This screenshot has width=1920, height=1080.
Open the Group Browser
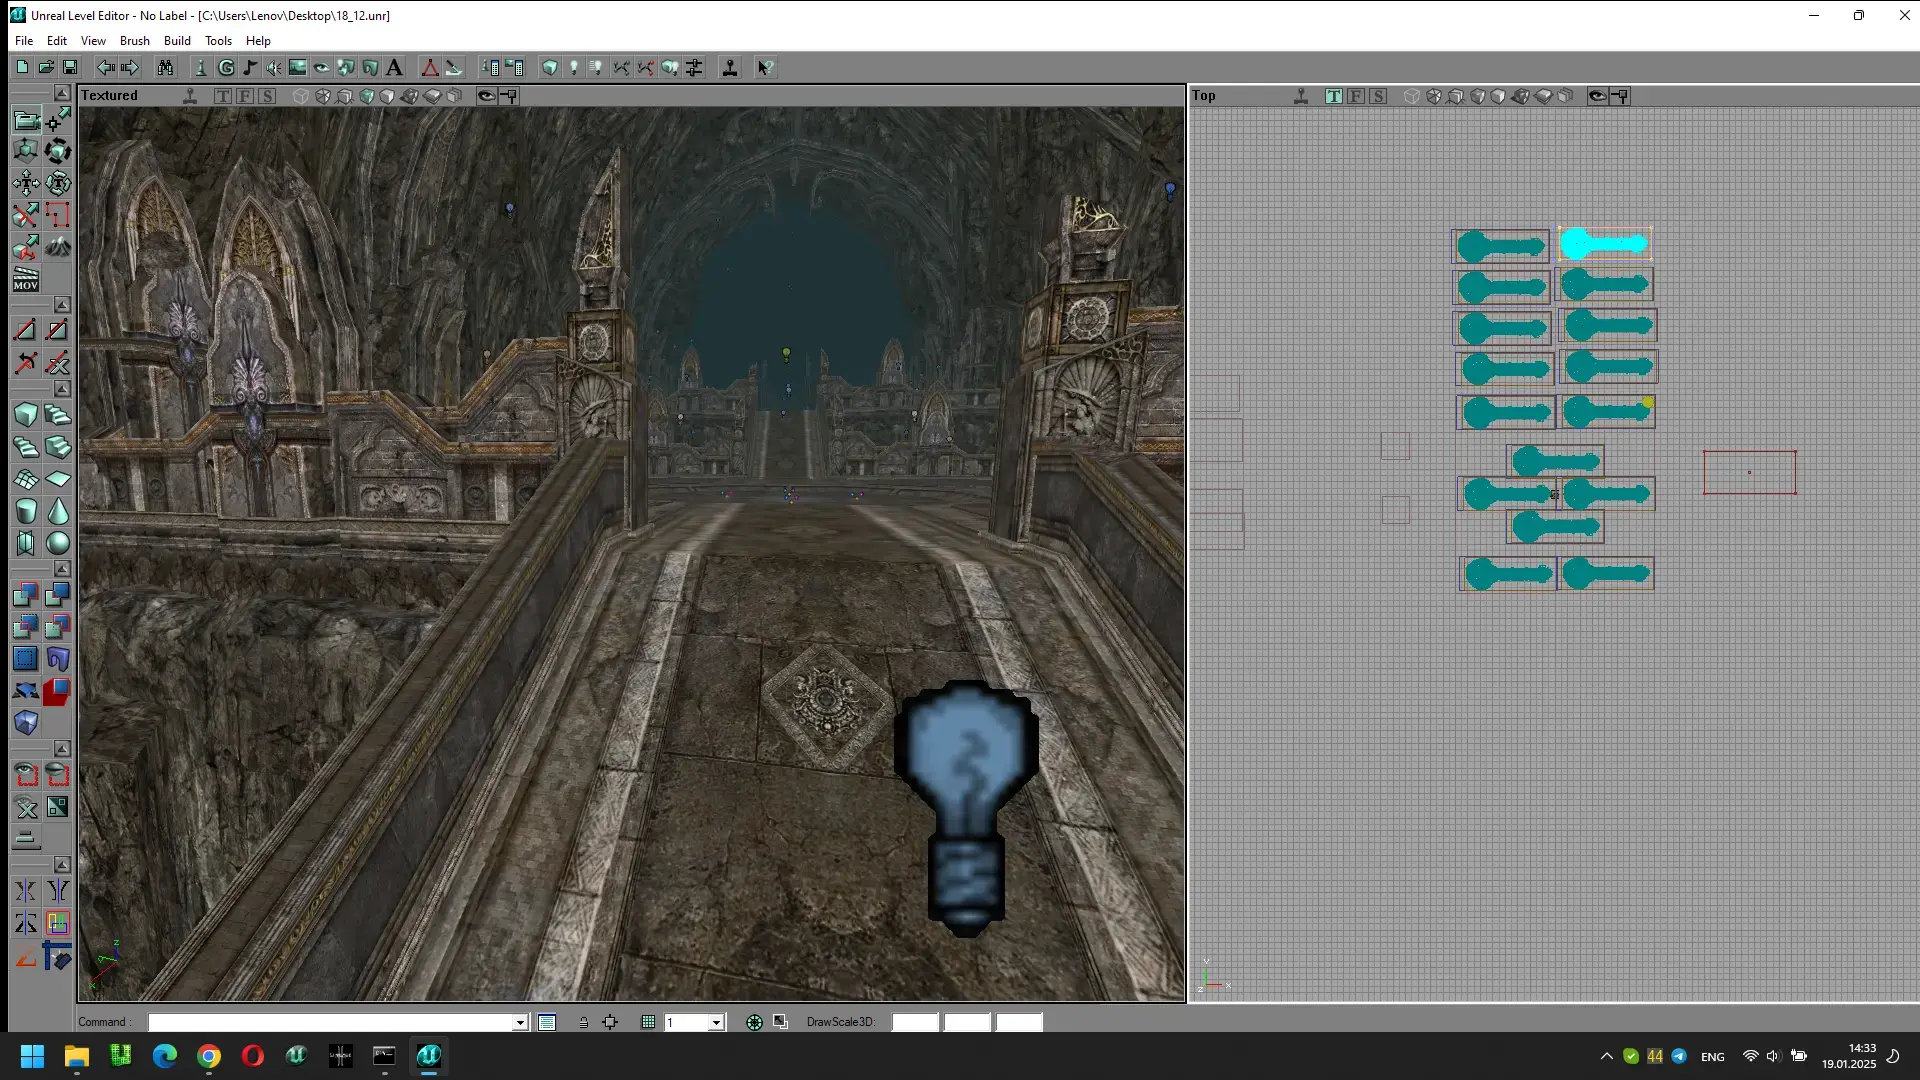226,67
